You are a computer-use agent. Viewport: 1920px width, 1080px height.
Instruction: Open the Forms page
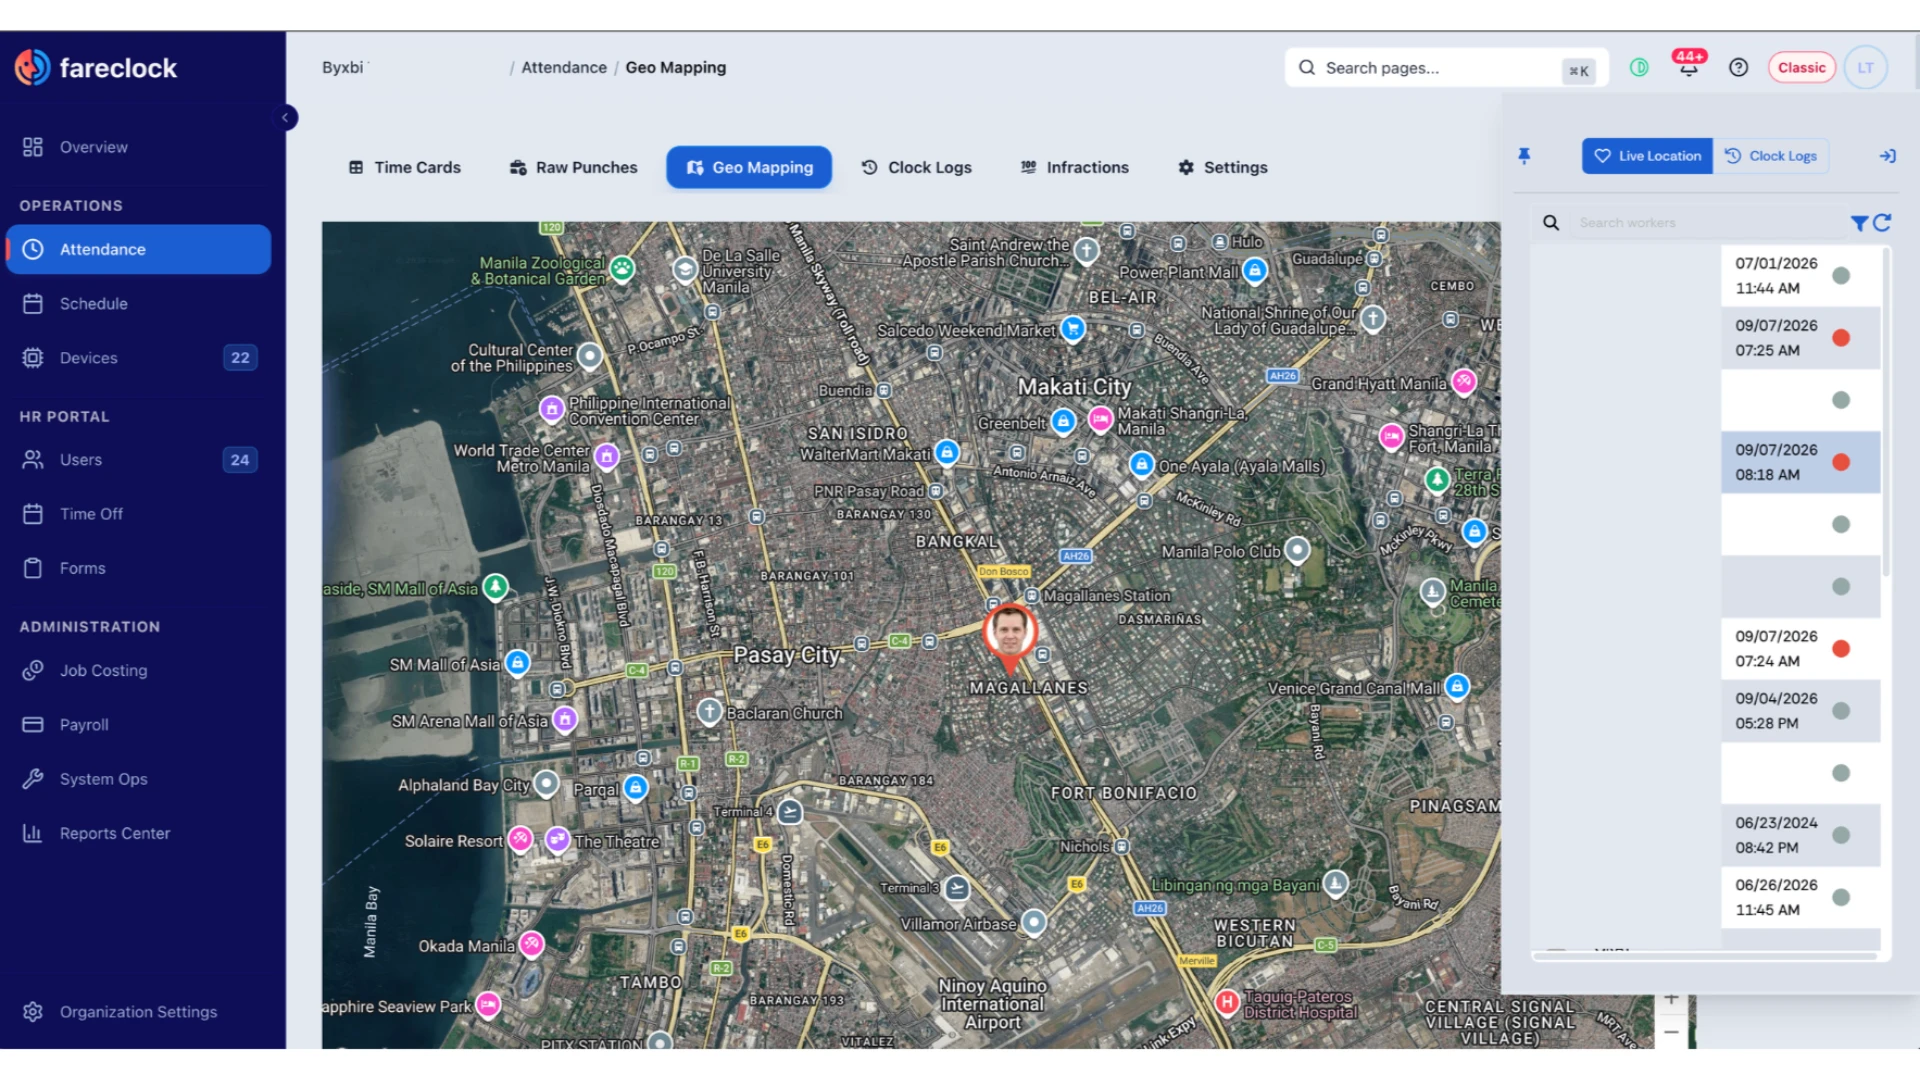click(138, 567)
